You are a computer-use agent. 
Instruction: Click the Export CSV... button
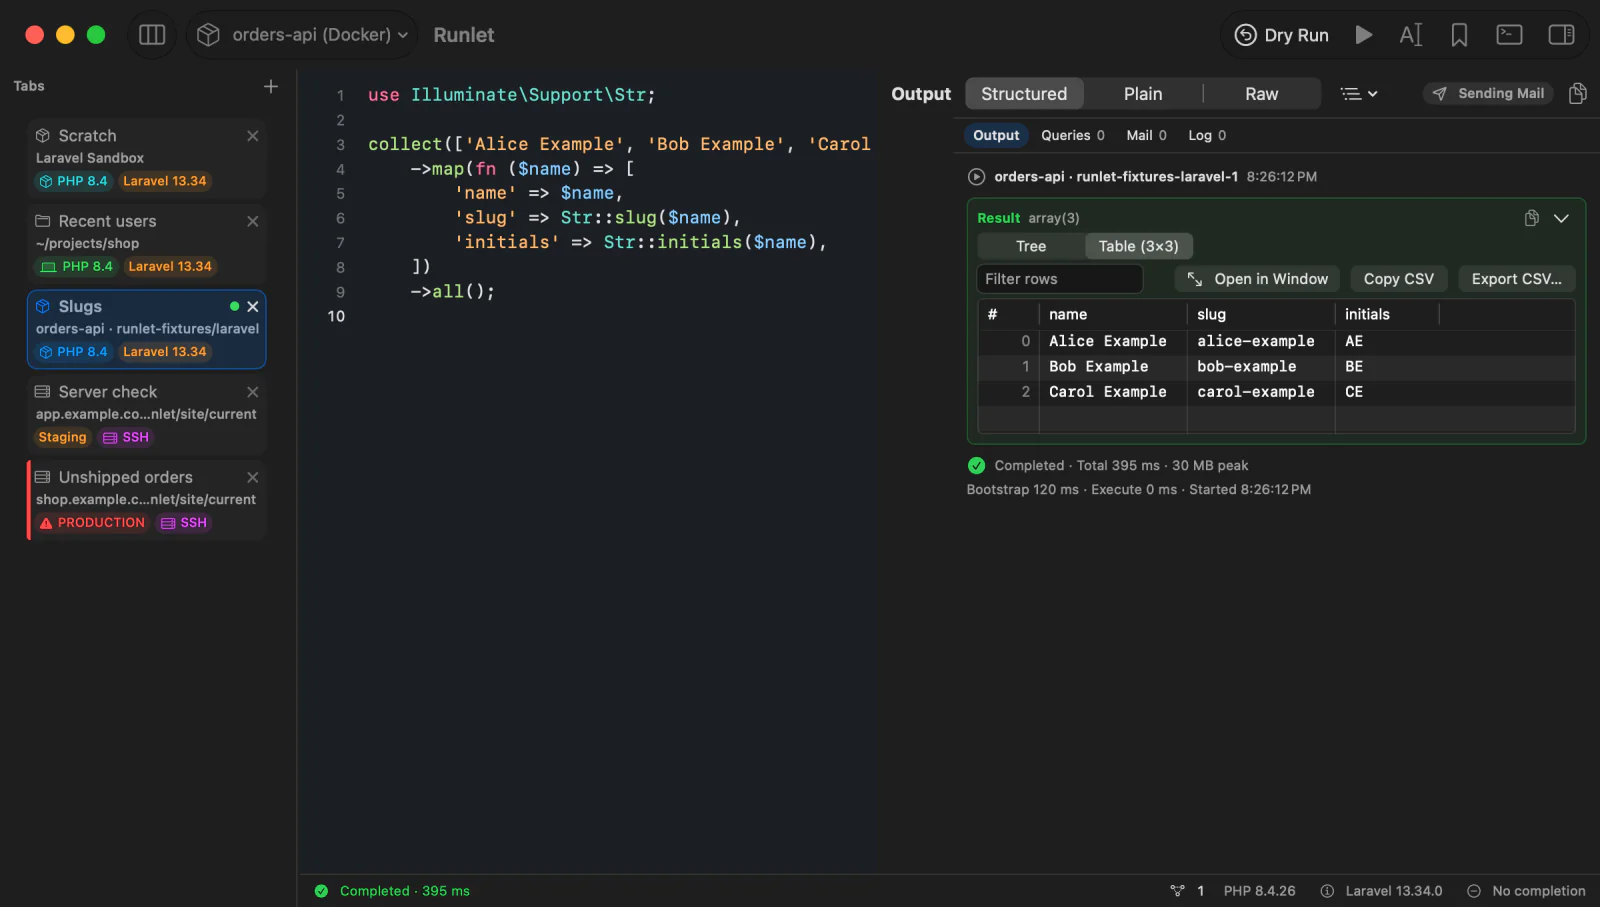(x=1516, y=279)
